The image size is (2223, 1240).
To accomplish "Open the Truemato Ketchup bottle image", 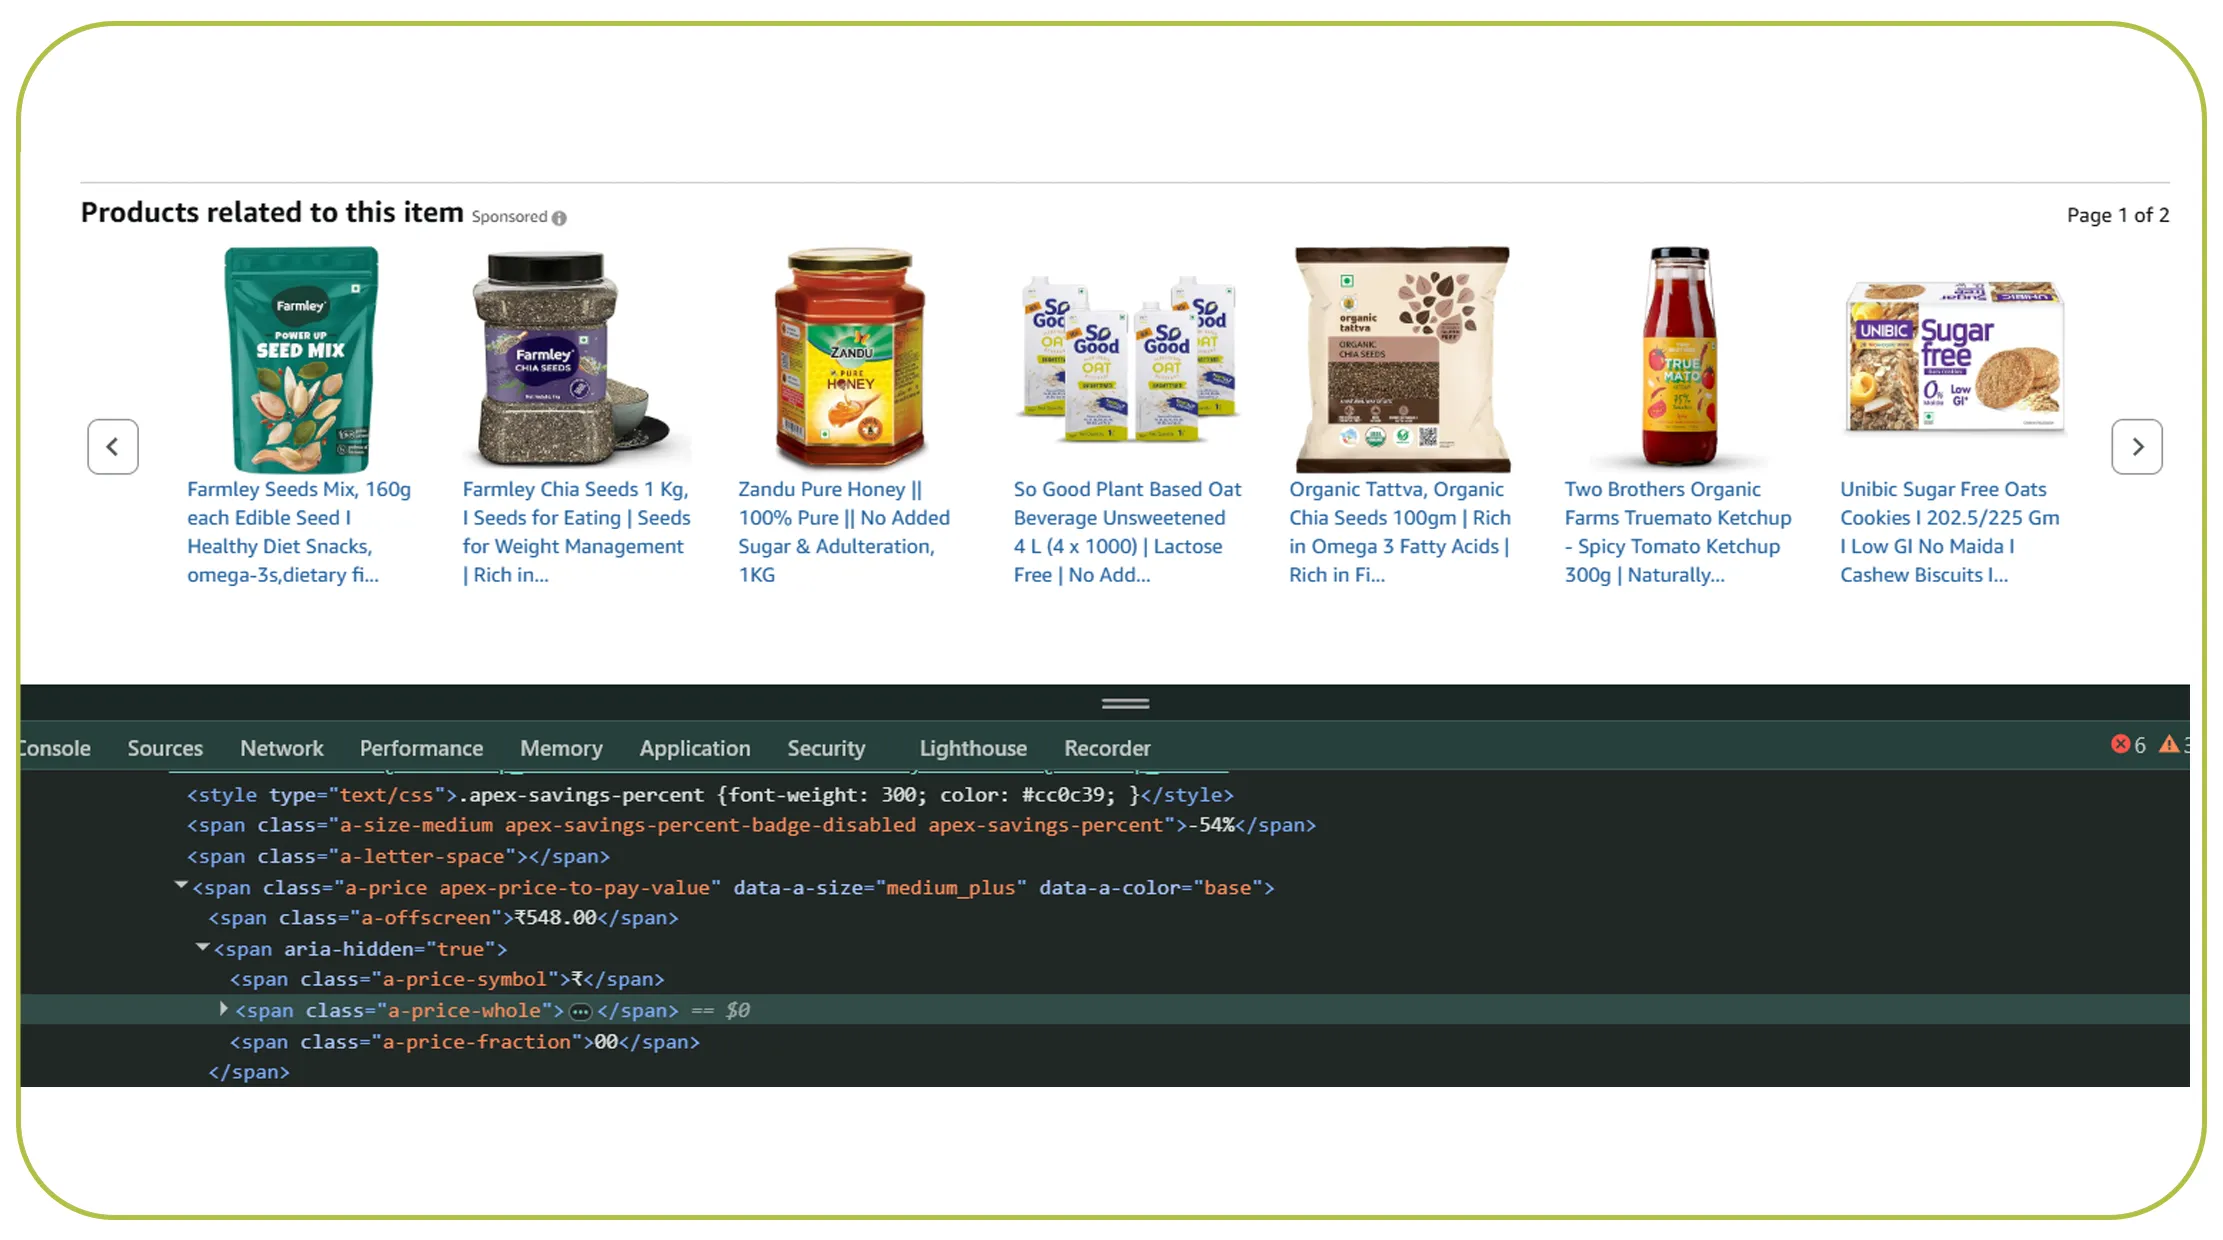I will click(1679, 357).
